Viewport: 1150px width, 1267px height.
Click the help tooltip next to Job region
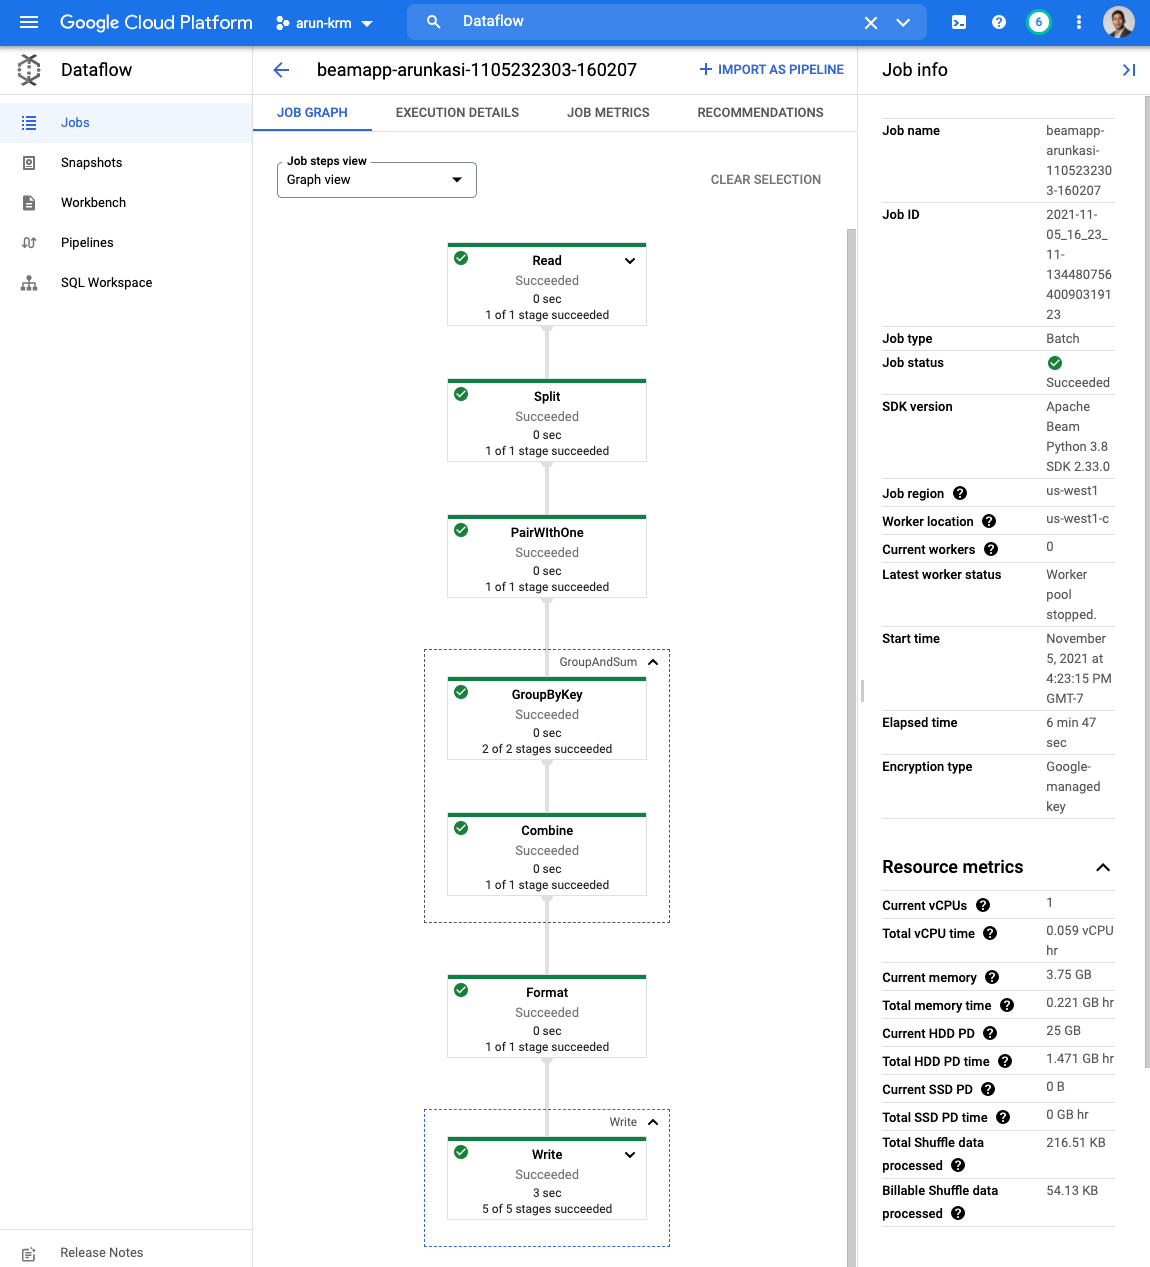959,493
